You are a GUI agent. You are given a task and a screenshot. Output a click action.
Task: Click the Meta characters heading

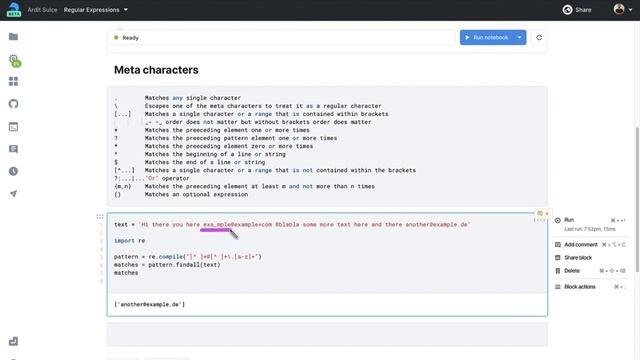pyautogui.click(x=156, y=70)
